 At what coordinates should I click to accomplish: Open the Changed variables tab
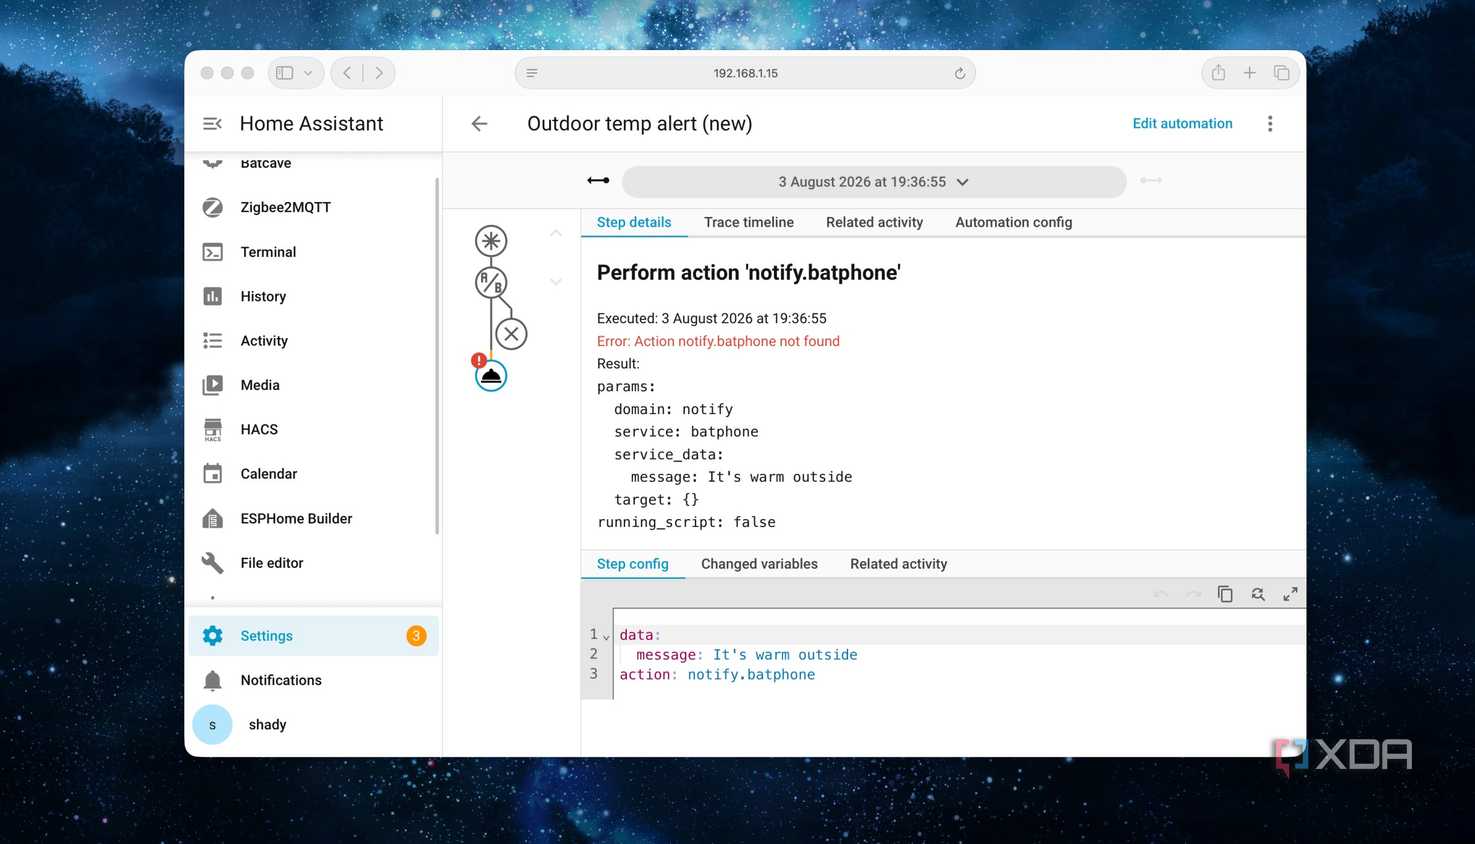759,564
